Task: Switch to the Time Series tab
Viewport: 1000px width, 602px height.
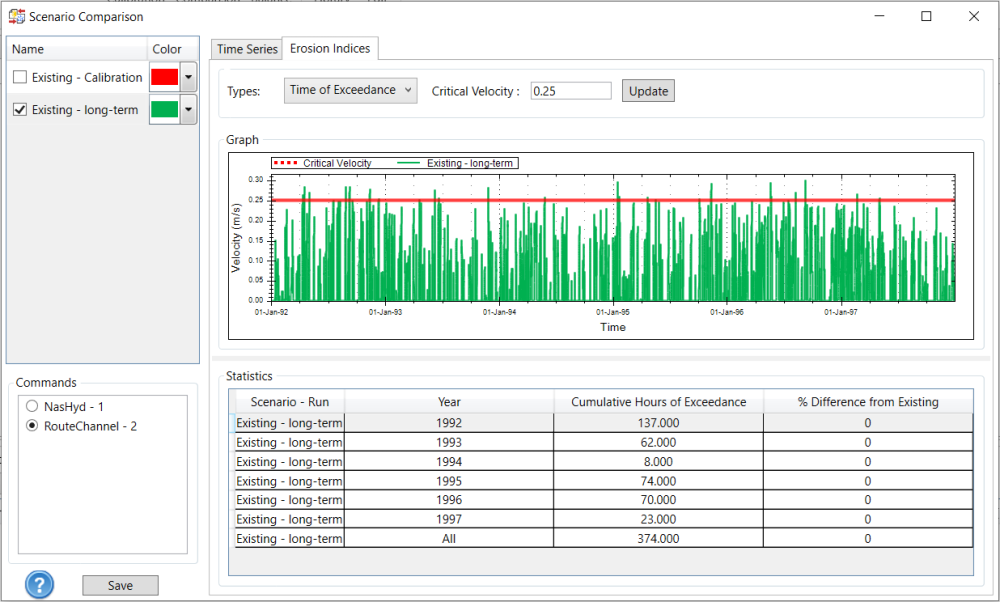Action: [x=247, y=49]
